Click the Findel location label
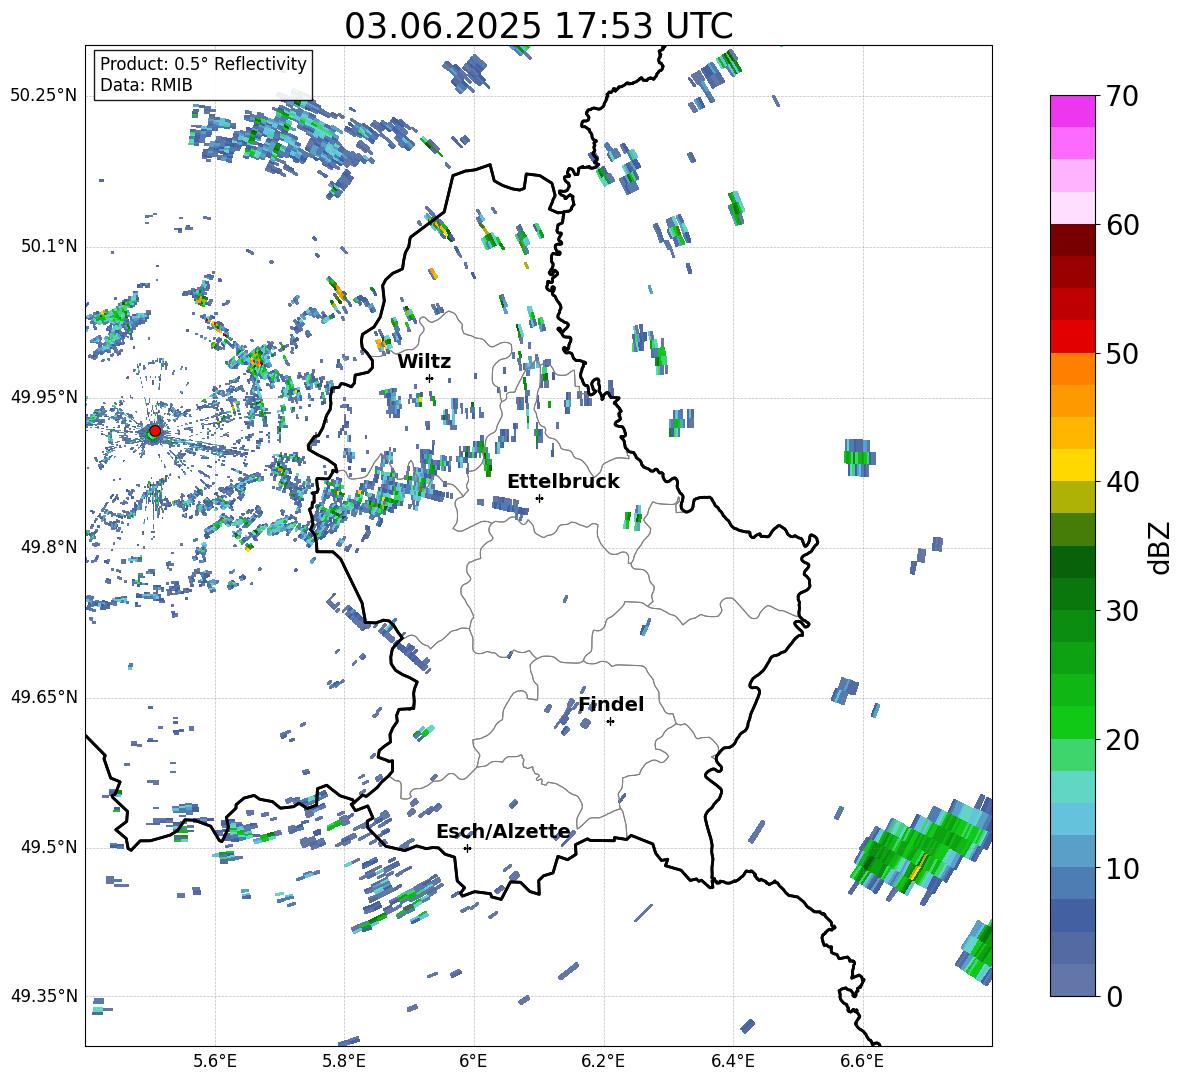This screenshot has height=1081, width=1184. point(611,704)
